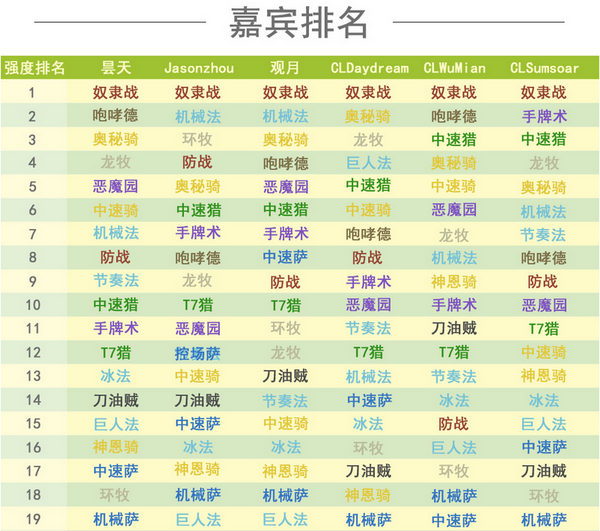Click 机械法 in CLSumsoar's rank 6 row
The height and width of the screenshot is (531, 600).
544,211
